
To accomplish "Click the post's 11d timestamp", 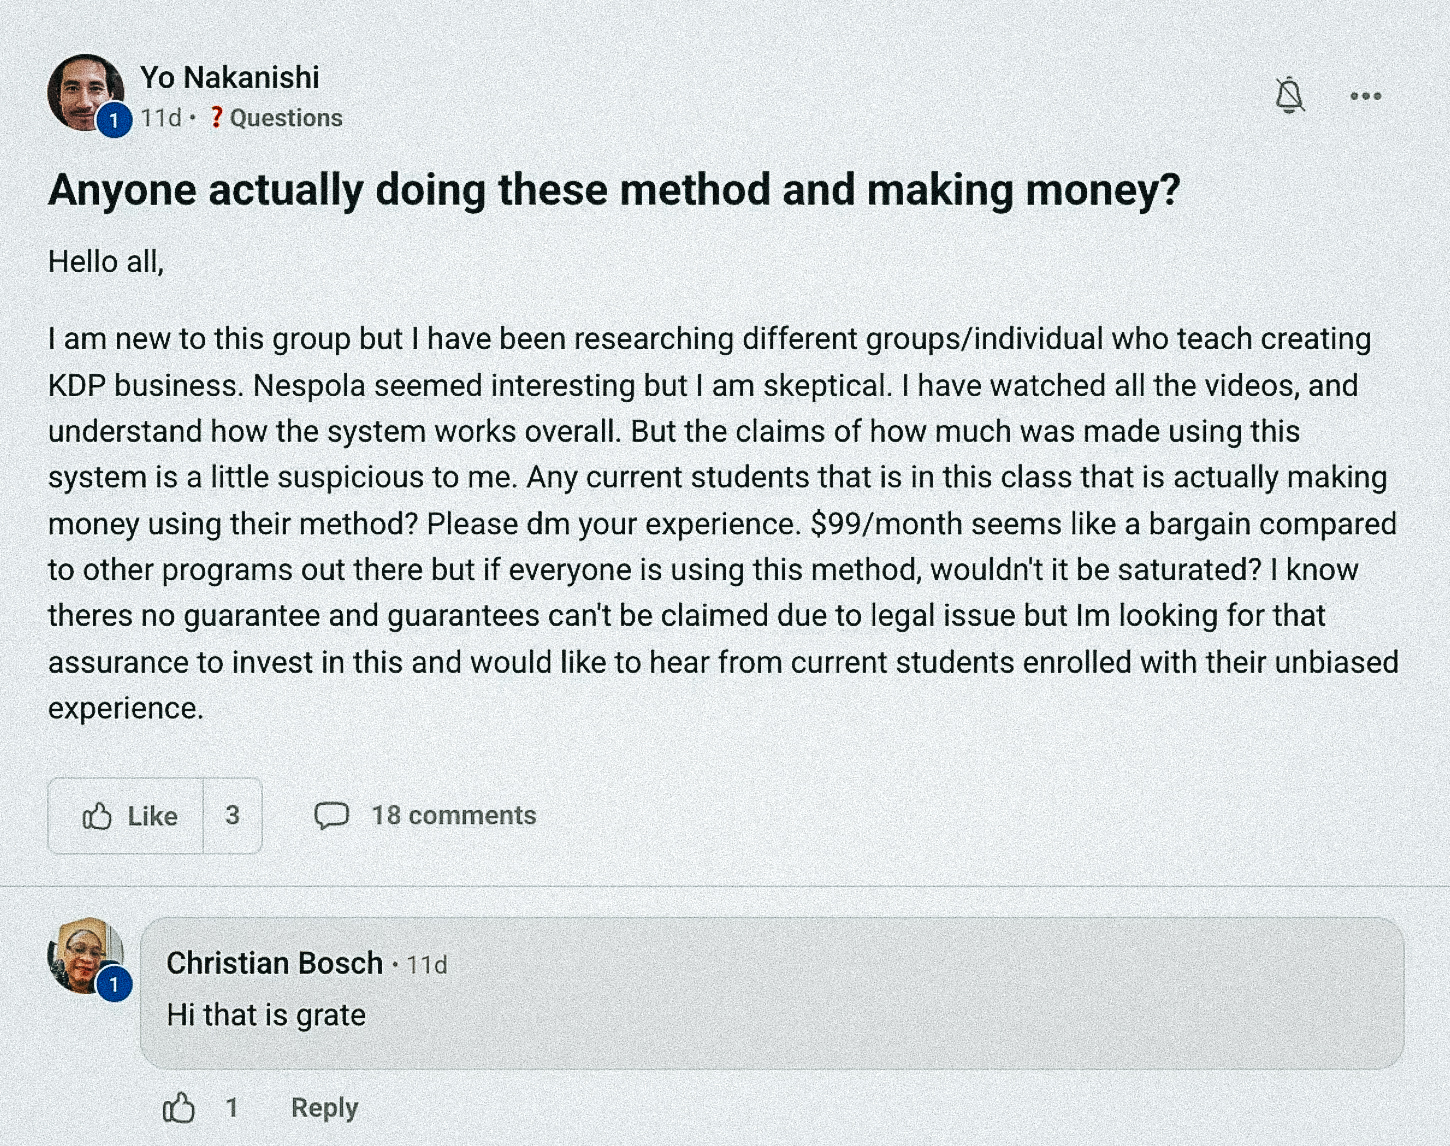I will [160, 118].
